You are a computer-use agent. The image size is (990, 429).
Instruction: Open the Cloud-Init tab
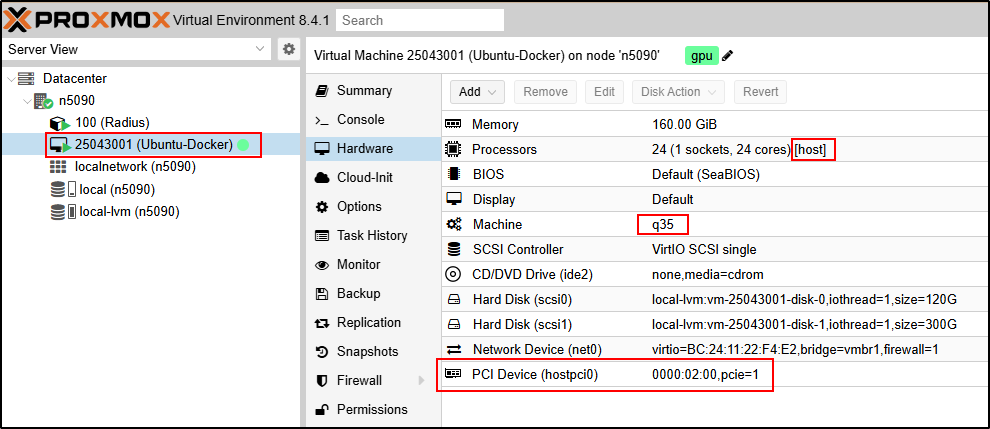[x=373, y=178]
